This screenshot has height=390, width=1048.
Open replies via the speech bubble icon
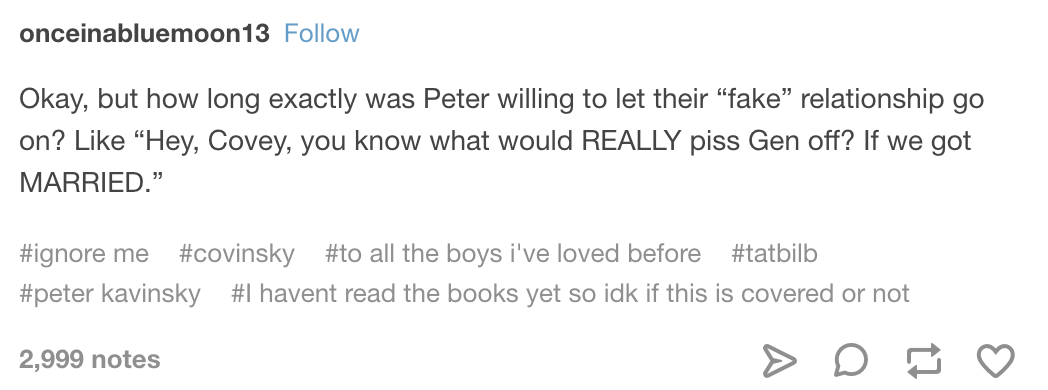852,361
